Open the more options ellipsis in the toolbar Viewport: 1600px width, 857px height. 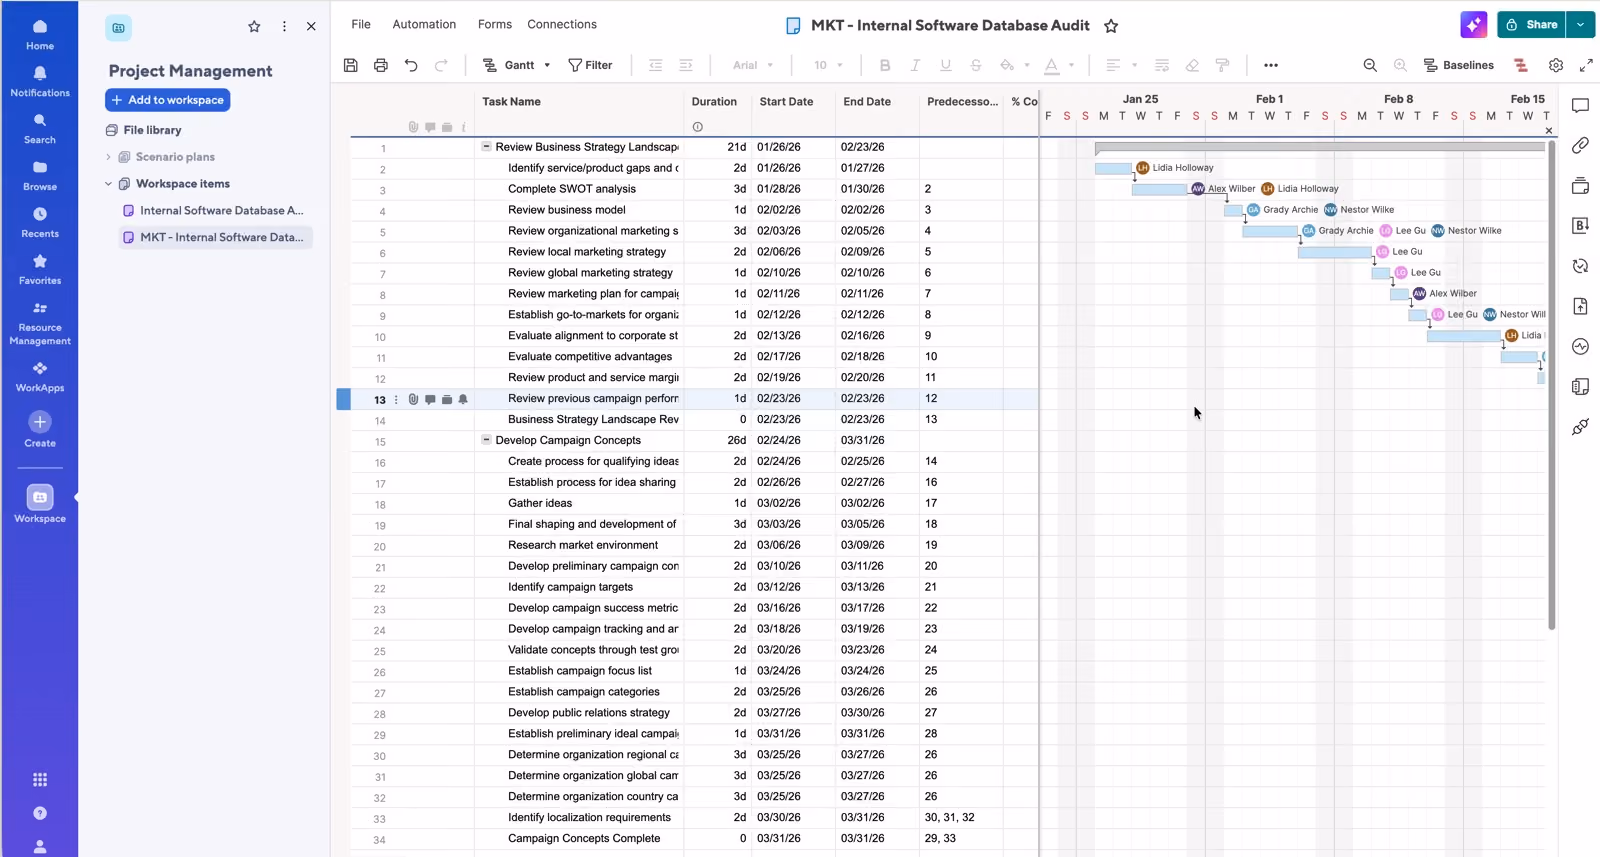(x=1271, y=65)
